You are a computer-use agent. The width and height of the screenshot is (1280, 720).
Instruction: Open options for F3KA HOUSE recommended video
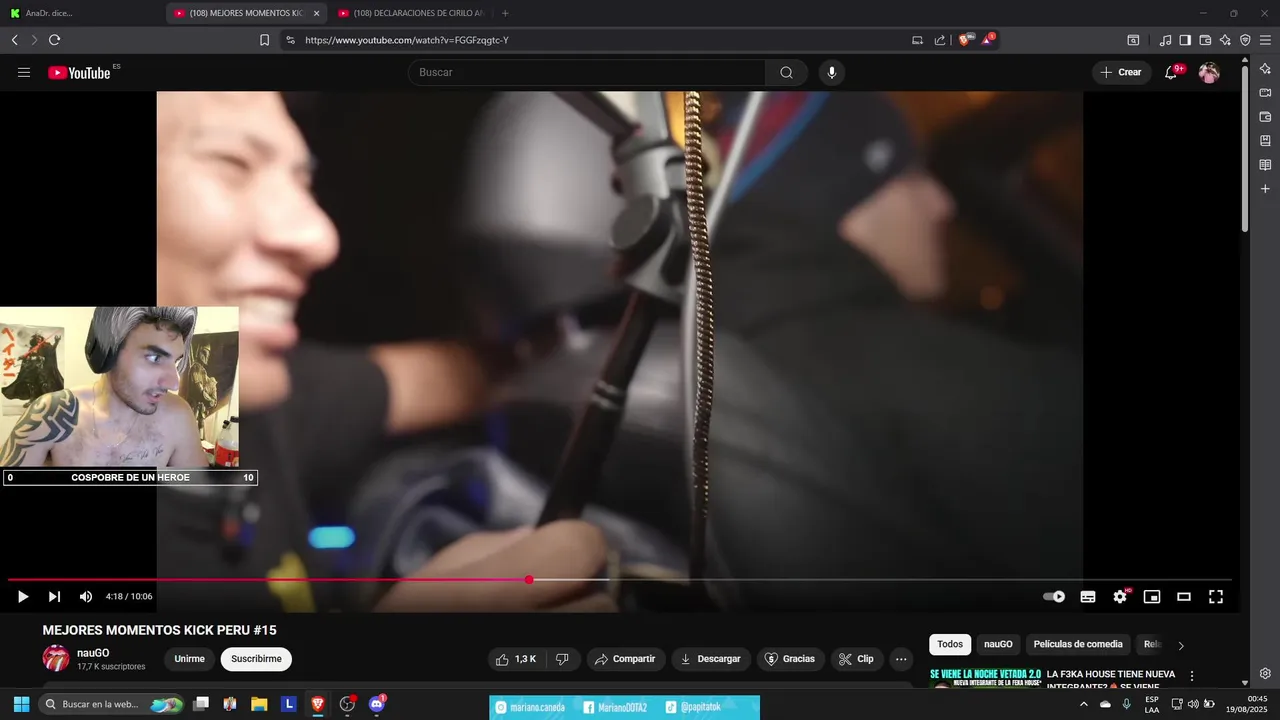point(1192,677)
